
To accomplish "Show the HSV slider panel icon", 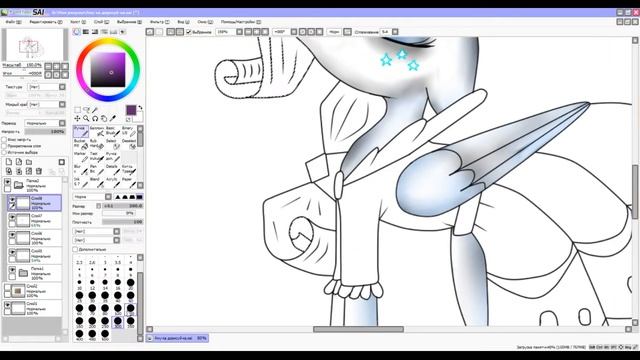I will coord(95,32).
